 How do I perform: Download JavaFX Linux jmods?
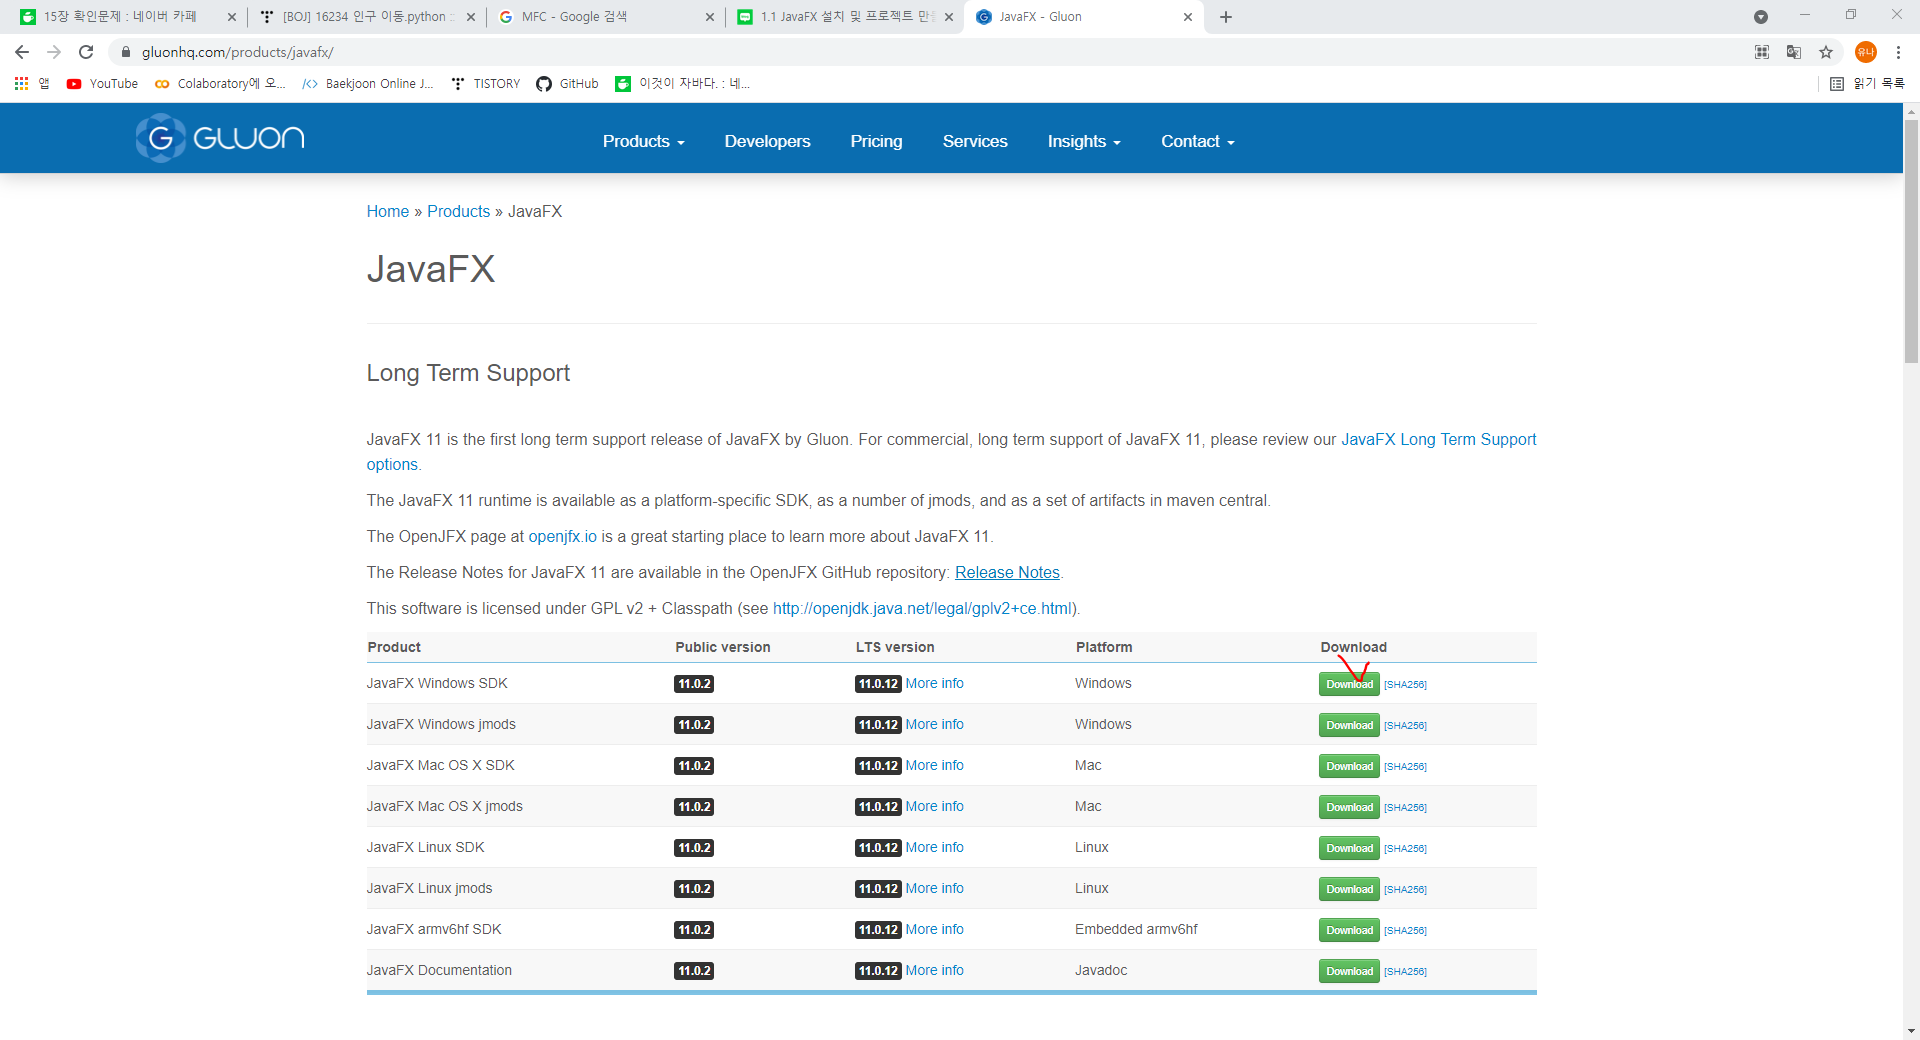(1349, 889)
